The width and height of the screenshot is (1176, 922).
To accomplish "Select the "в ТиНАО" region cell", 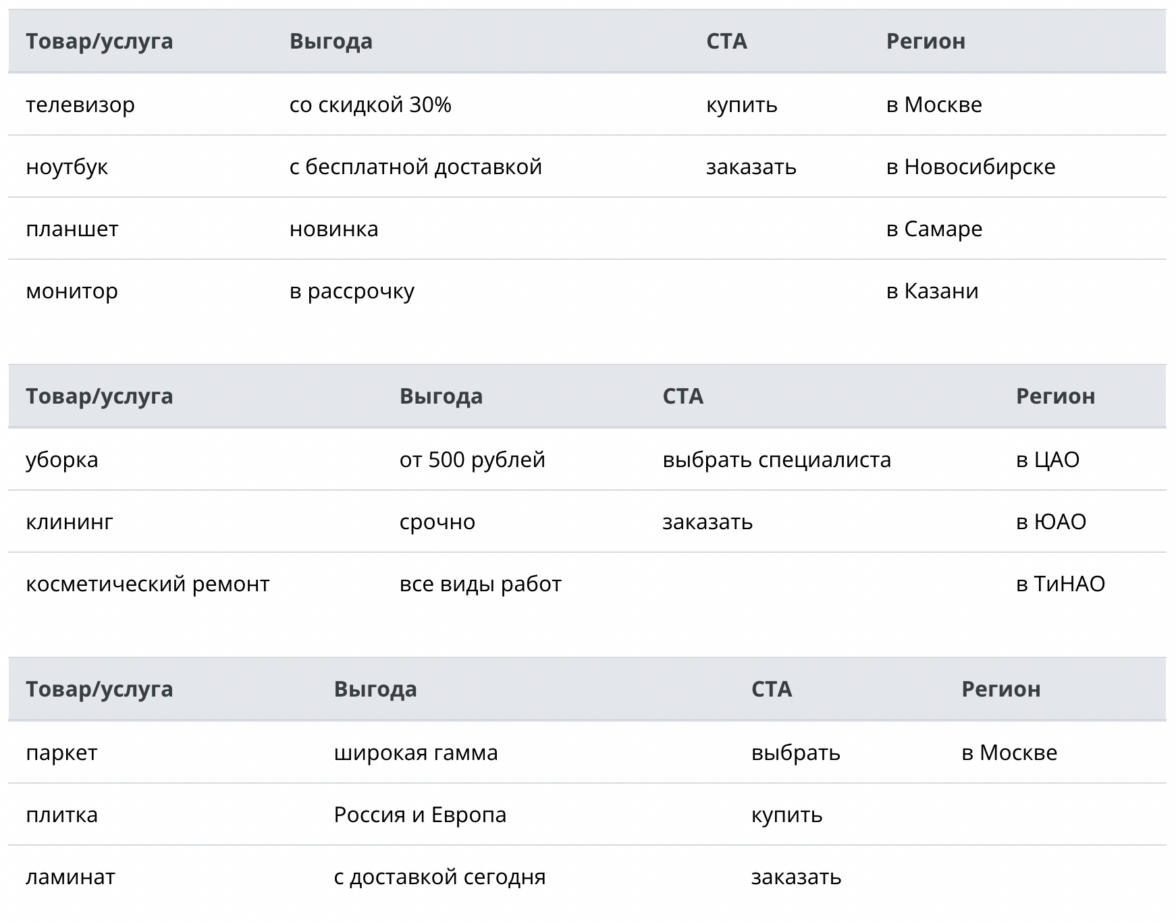I will pyautogui.click(x=1060, y=584).
